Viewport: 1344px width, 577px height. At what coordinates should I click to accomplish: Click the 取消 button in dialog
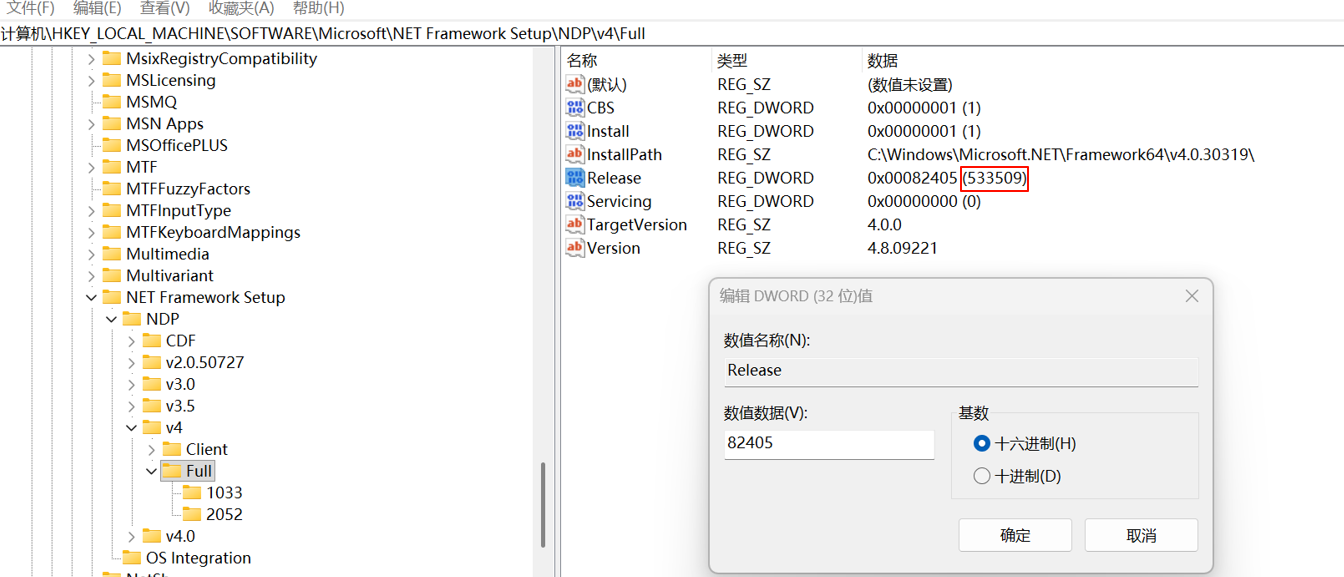coord(1141,535)
